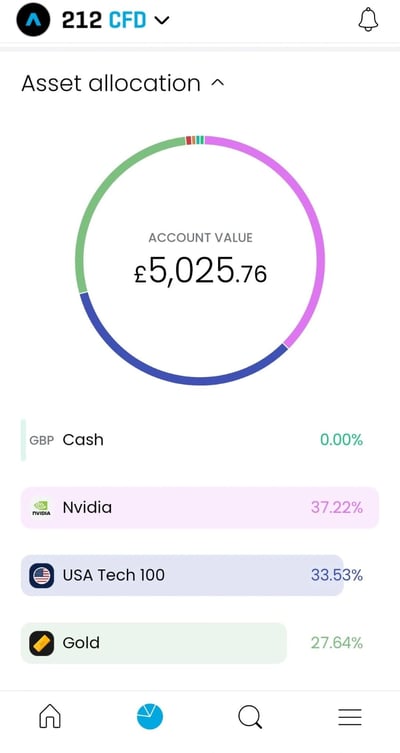Open the notifications bell
Screen dimensions: 400x753
tap(368, 20)
